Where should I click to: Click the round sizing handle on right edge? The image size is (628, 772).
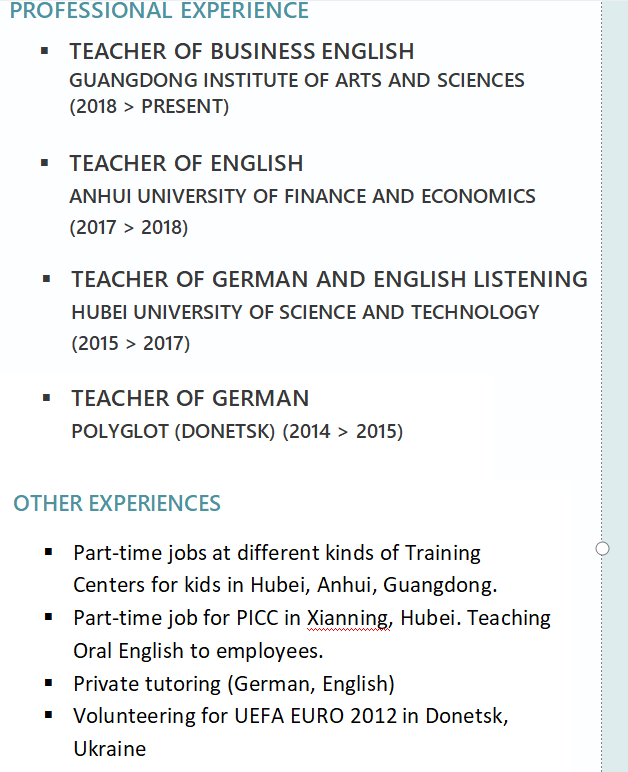click(602, 548)
